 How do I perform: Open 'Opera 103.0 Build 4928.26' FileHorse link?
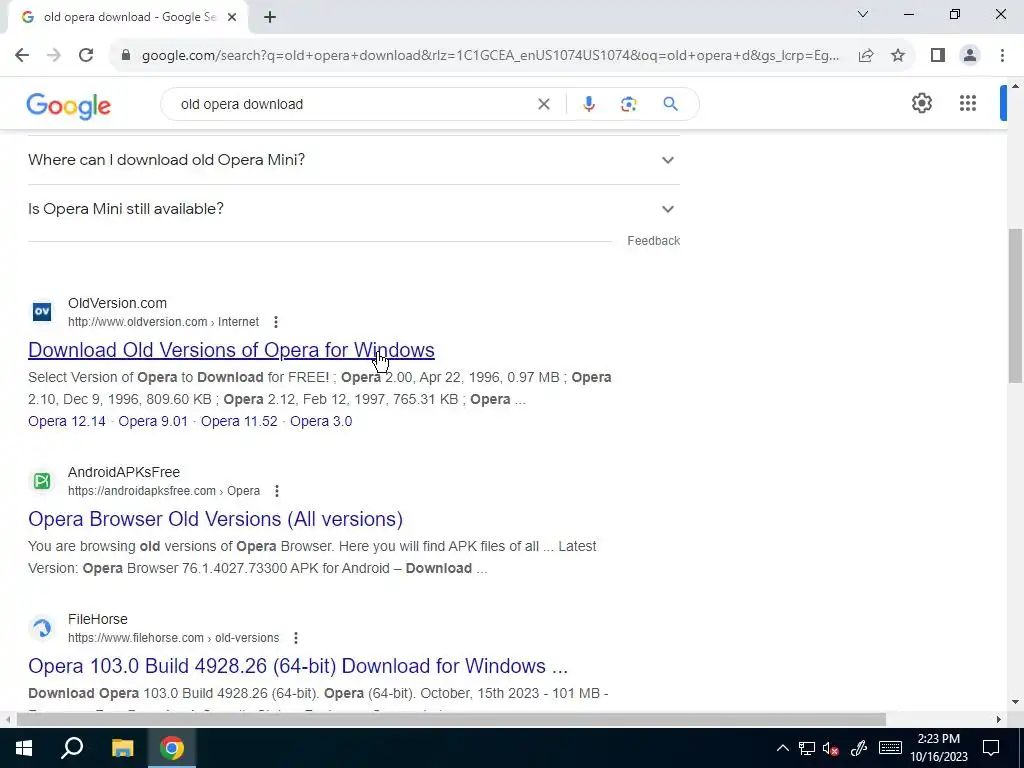point(298,666)
